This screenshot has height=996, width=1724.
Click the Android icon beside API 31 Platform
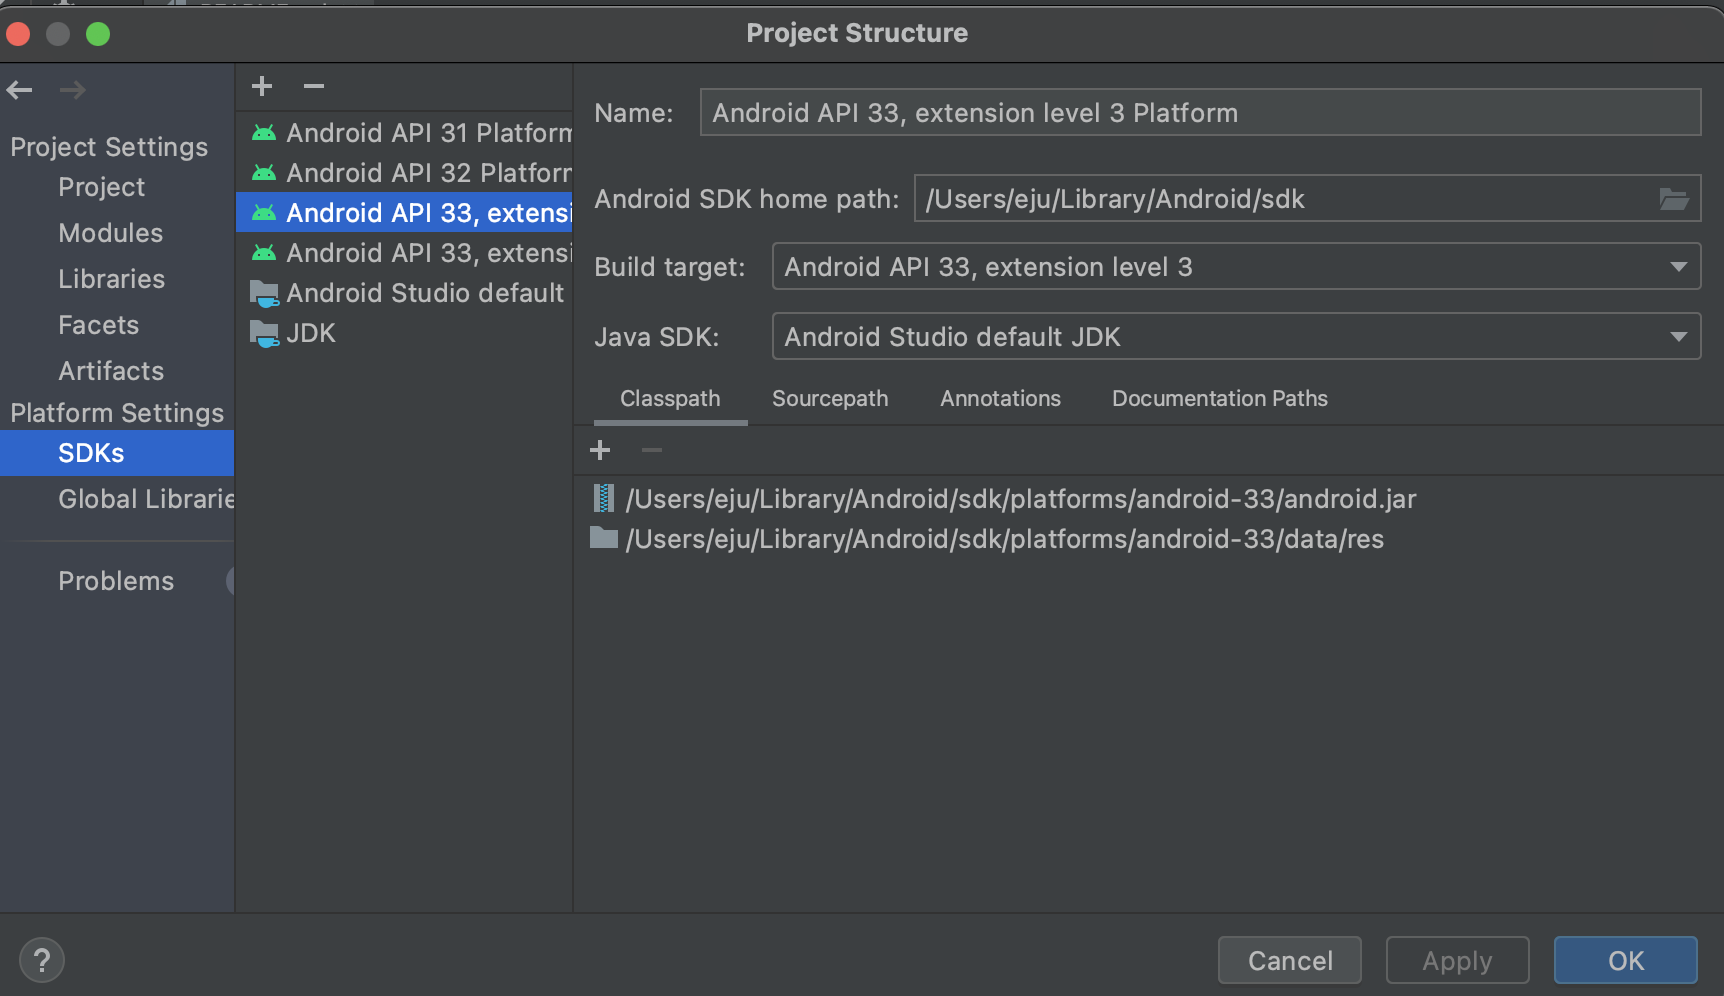point(264,133)
